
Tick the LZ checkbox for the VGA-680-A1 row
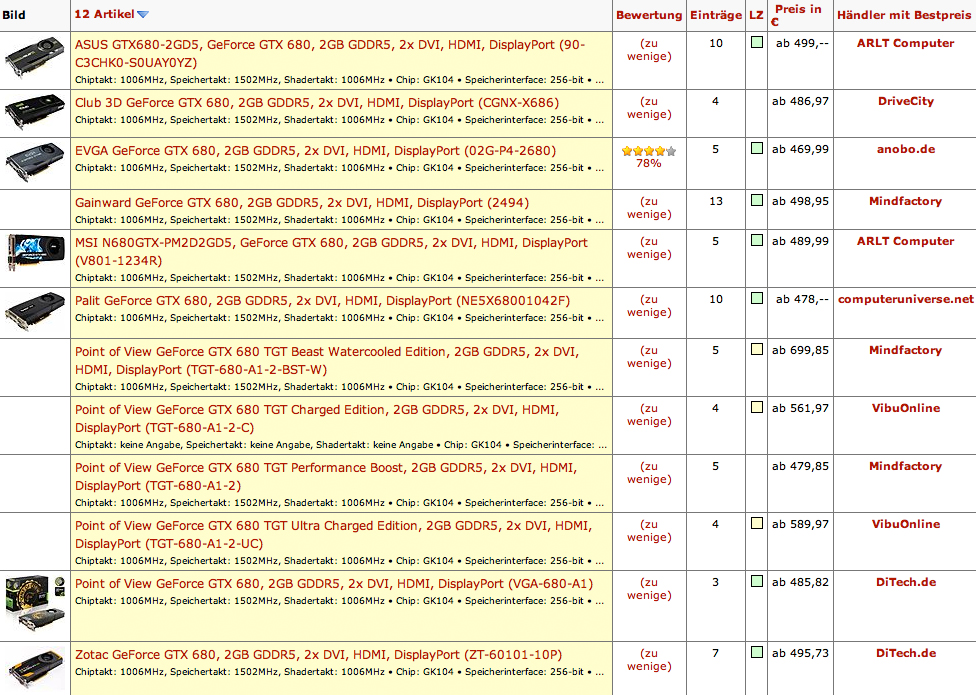757,581
